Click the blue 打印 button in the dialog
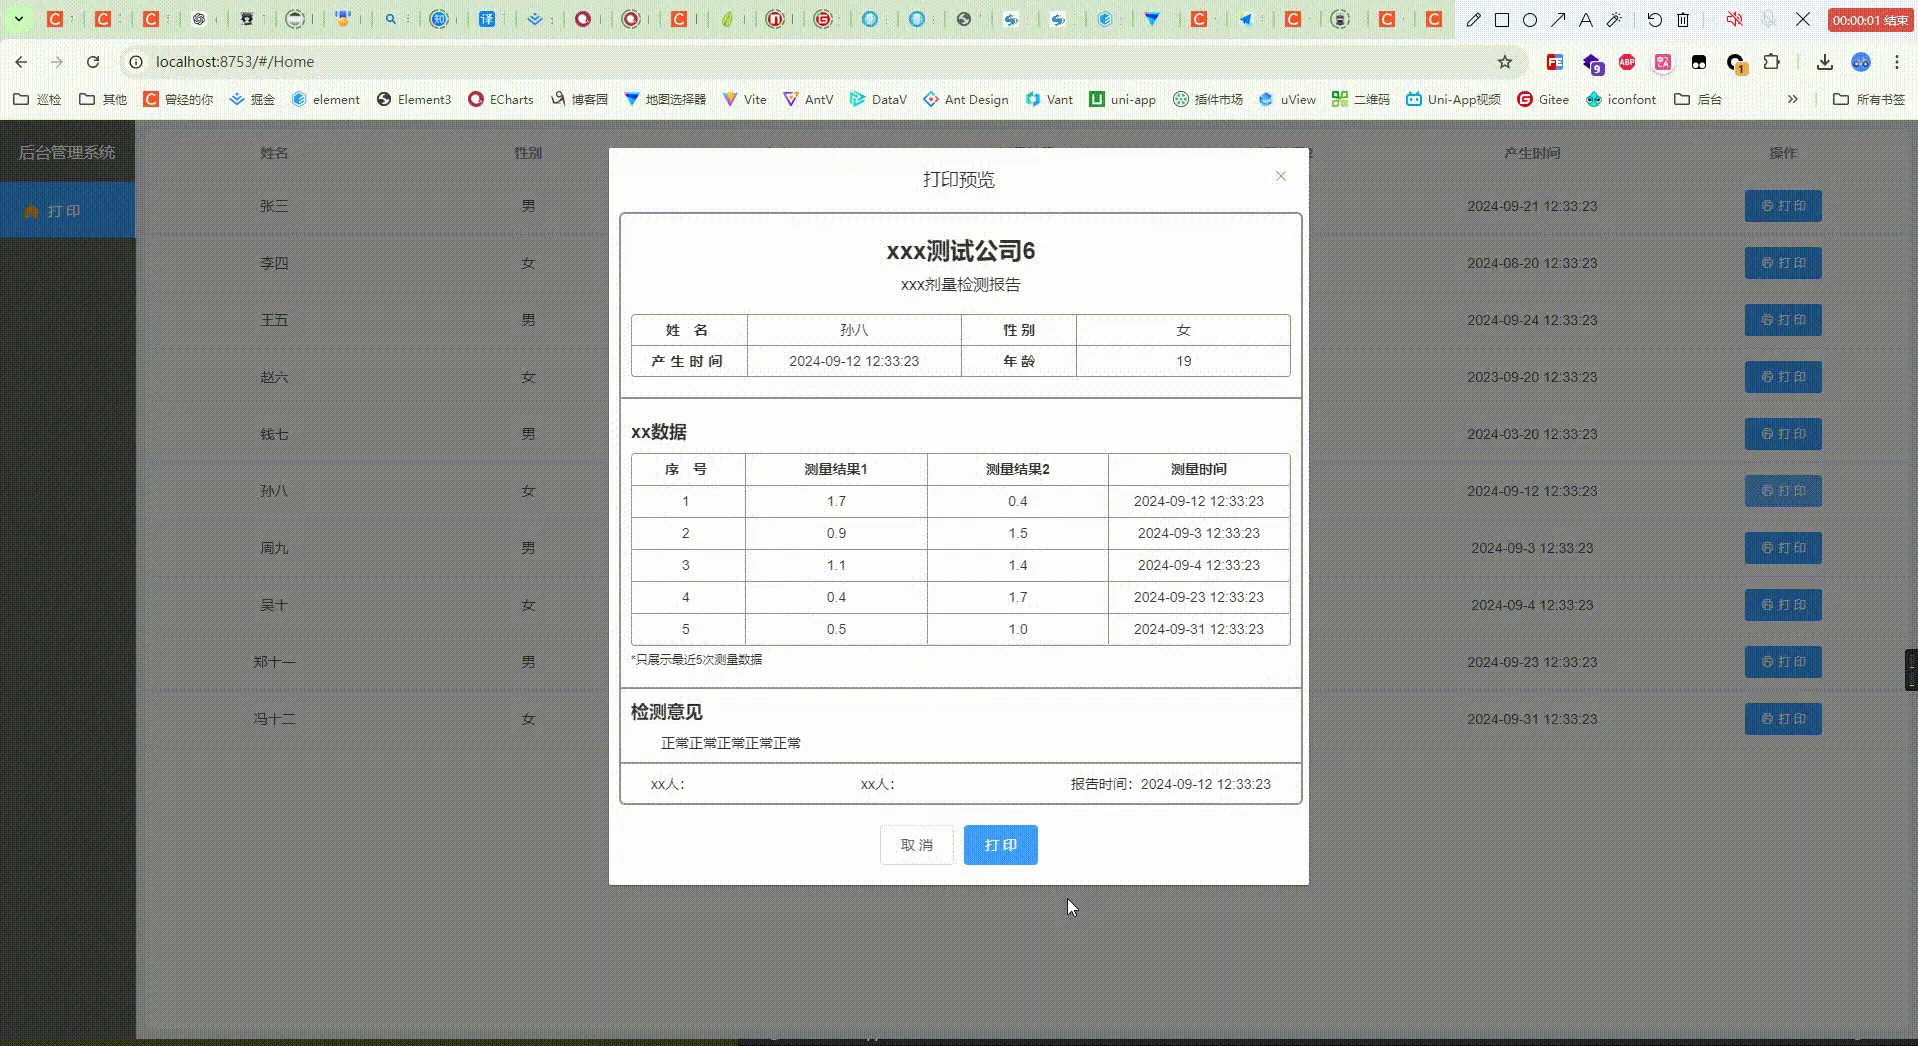 pyautogui.click(x=1000, y=845)
